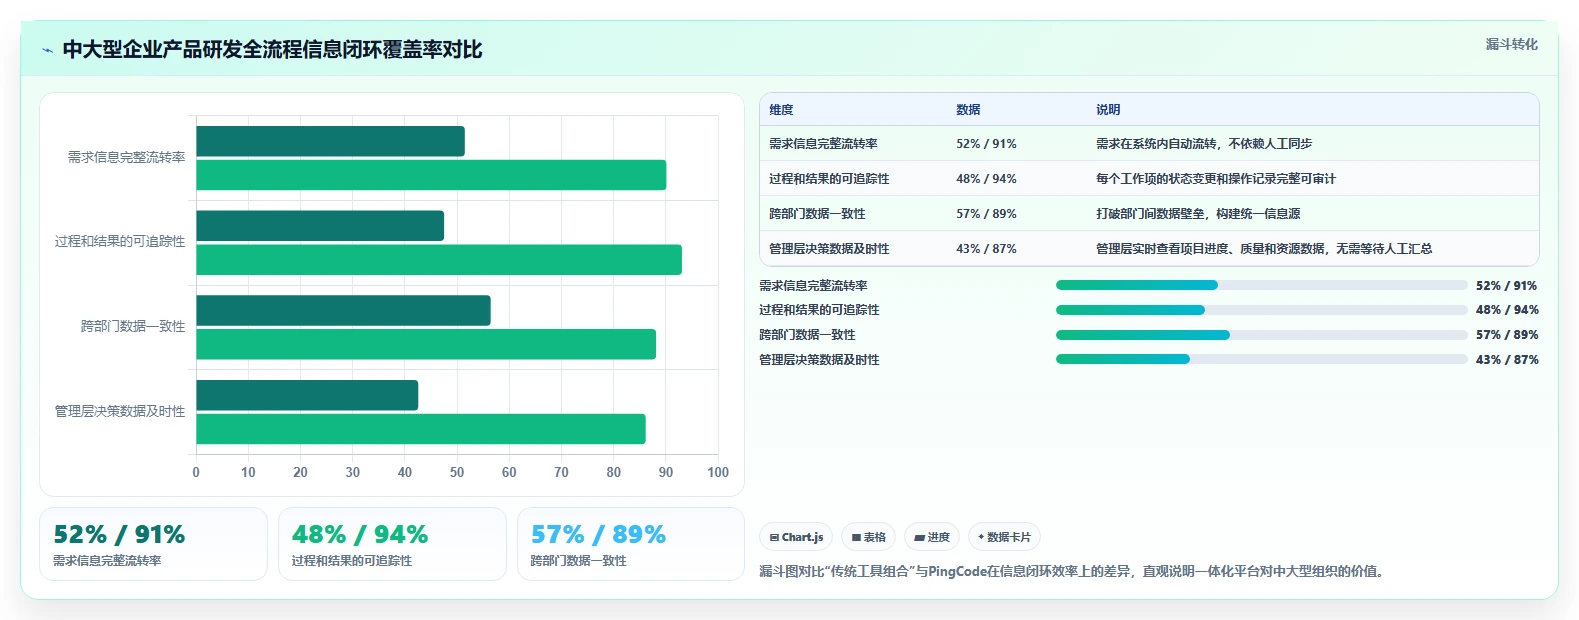Click the dark bar for 管理层决策数据及时性 in chart
The height and width of the screenshot is (620, 1579).
(x=307, y=395)
